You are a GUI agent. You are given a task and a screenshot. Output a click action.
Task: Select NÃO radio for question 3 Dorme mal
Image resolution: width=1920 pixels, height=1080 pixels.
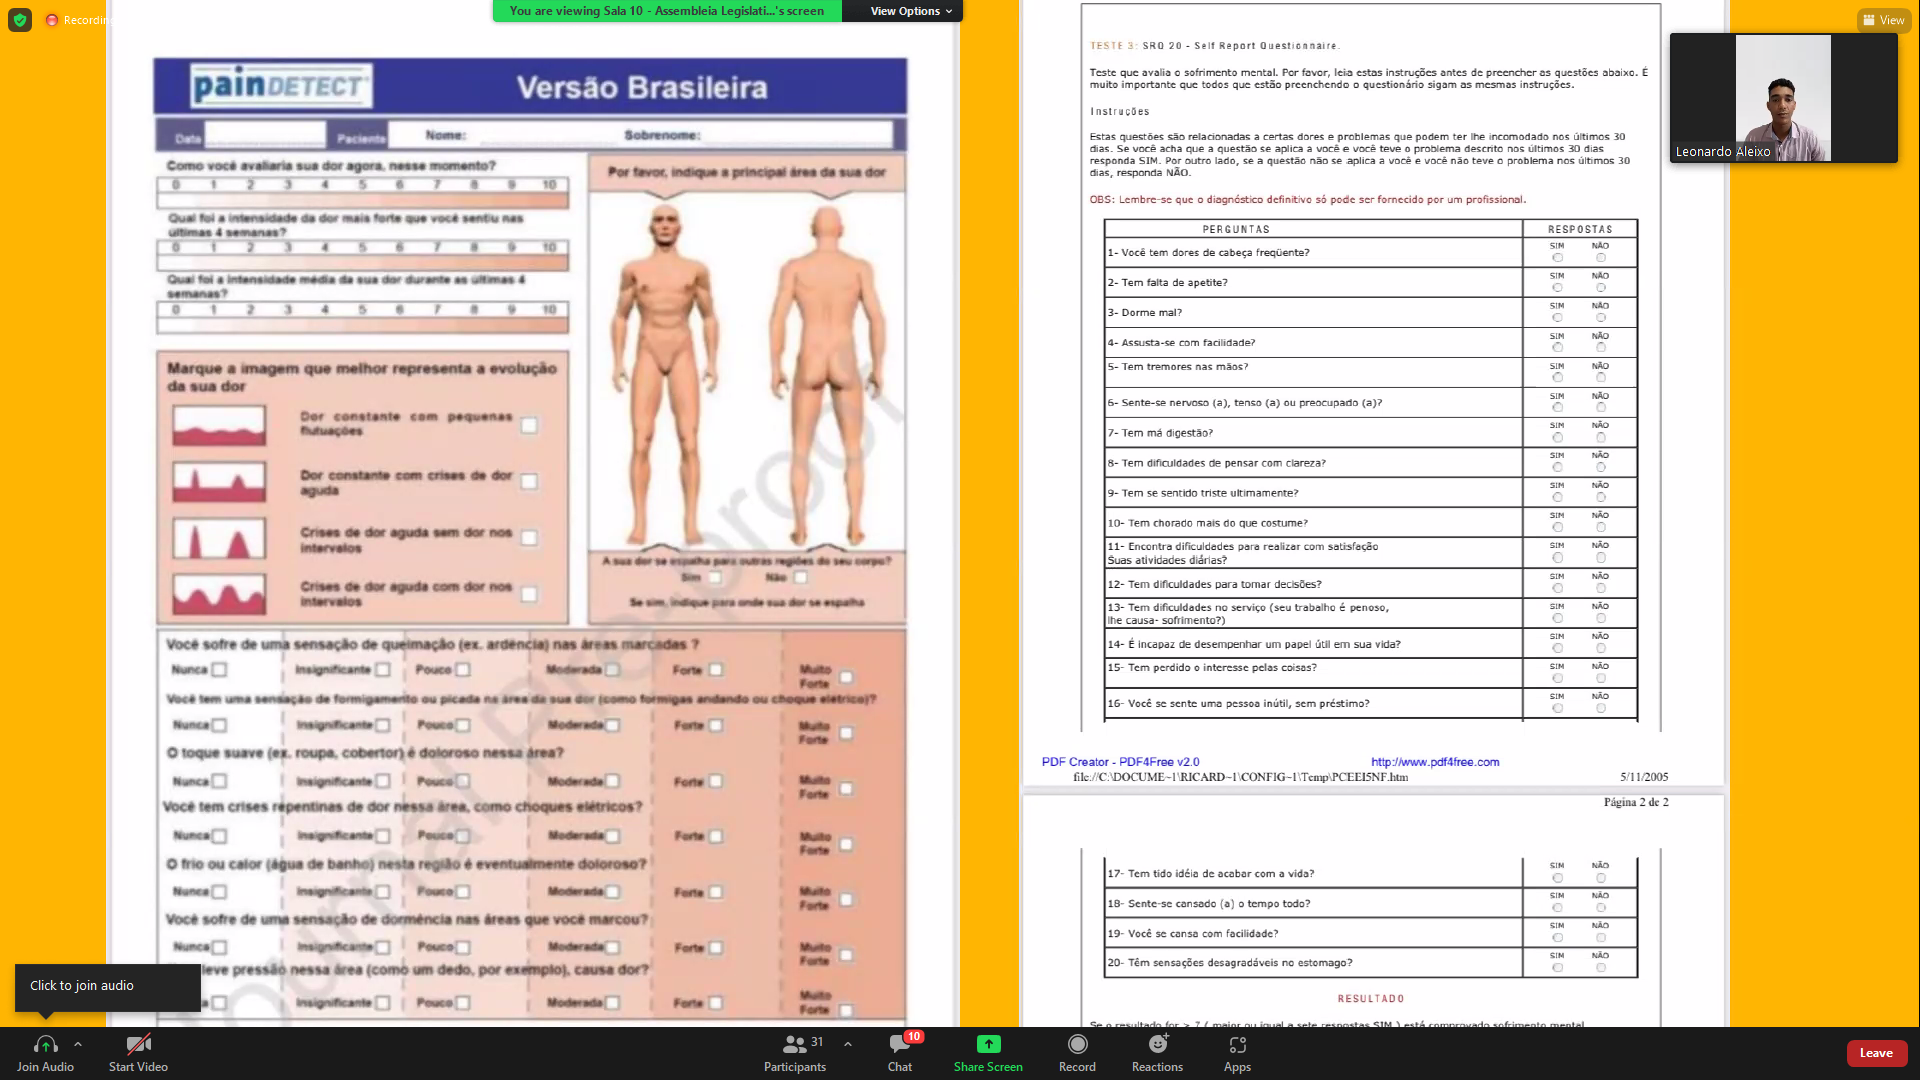pyautogui.click(x=1601, y=318)
